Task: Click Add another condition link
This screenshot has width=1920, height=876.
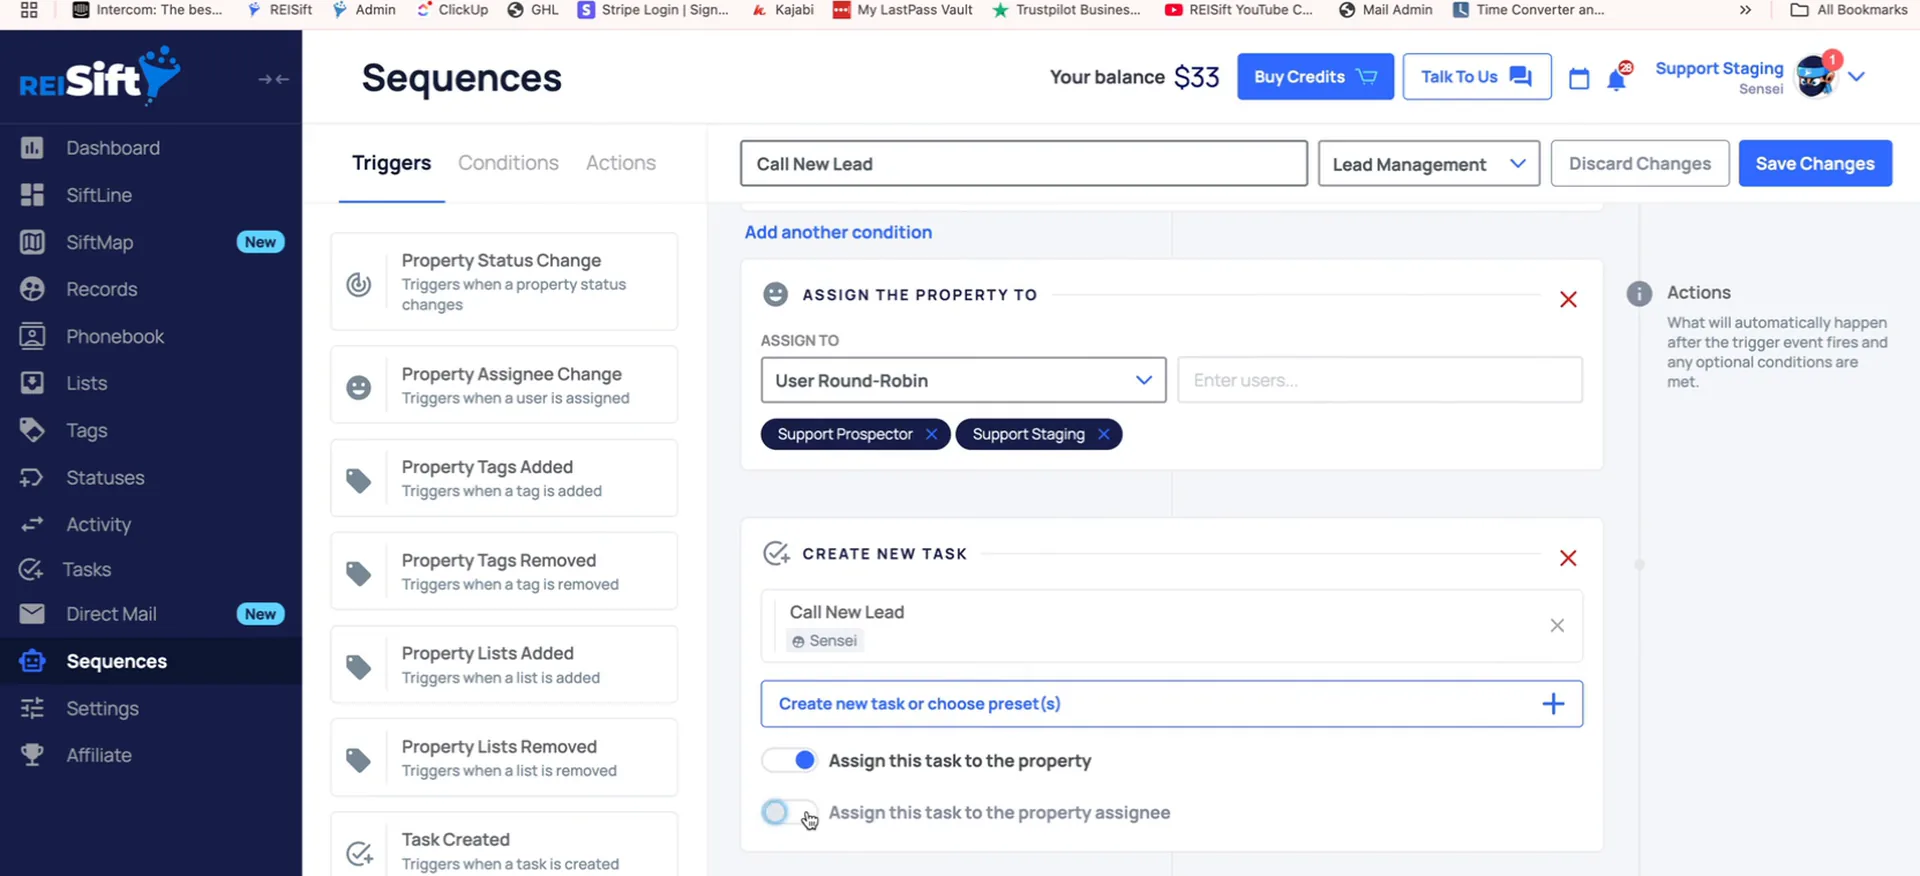Action: click(x=838, y=232)
